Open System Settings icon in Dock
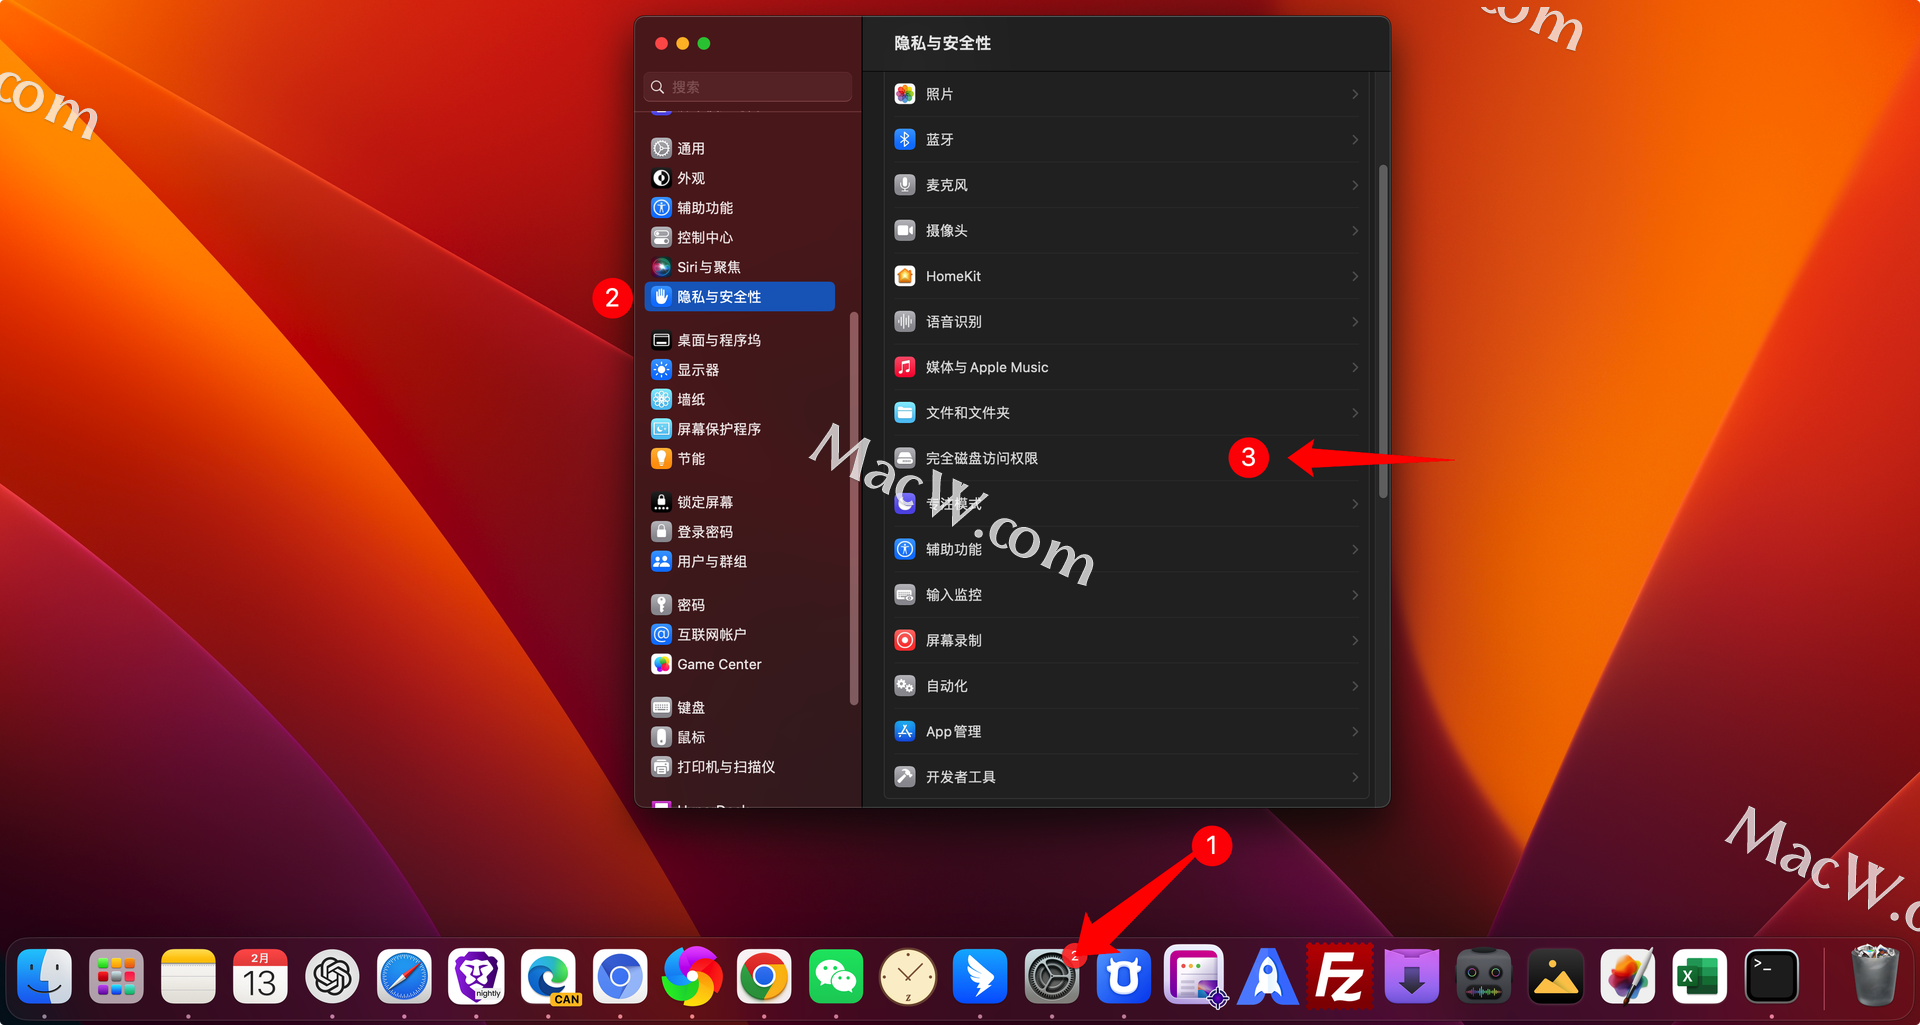The image size is (1920, 1025). tap(1052, 976)
